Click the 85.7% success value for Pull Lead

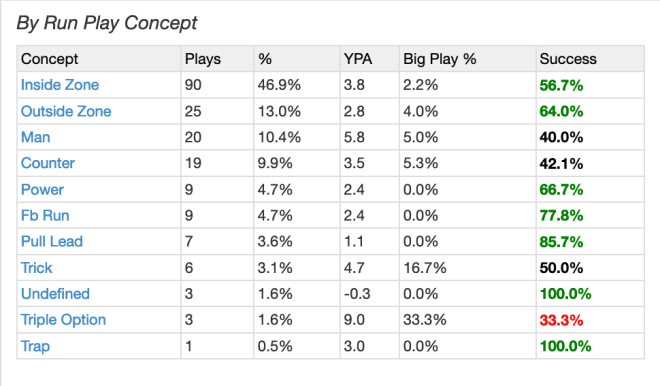[561, 242]
